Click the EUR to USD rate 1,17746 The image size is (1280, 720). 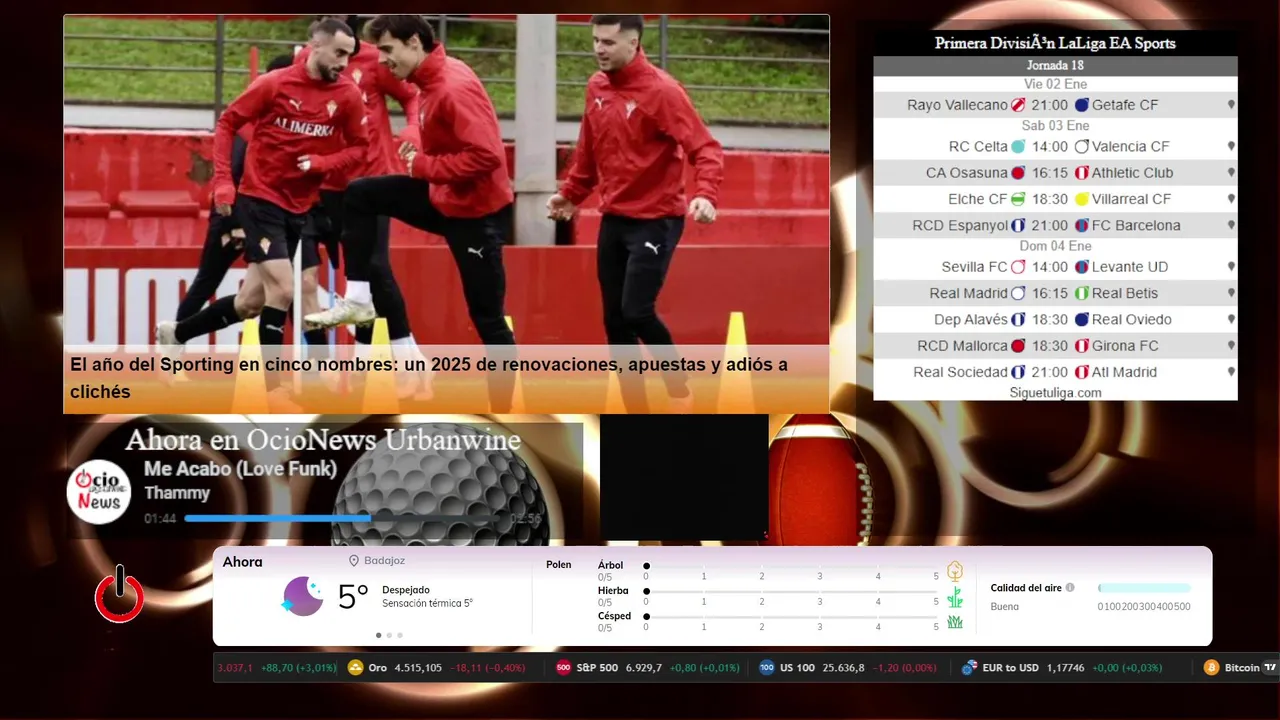point(1065,668)
